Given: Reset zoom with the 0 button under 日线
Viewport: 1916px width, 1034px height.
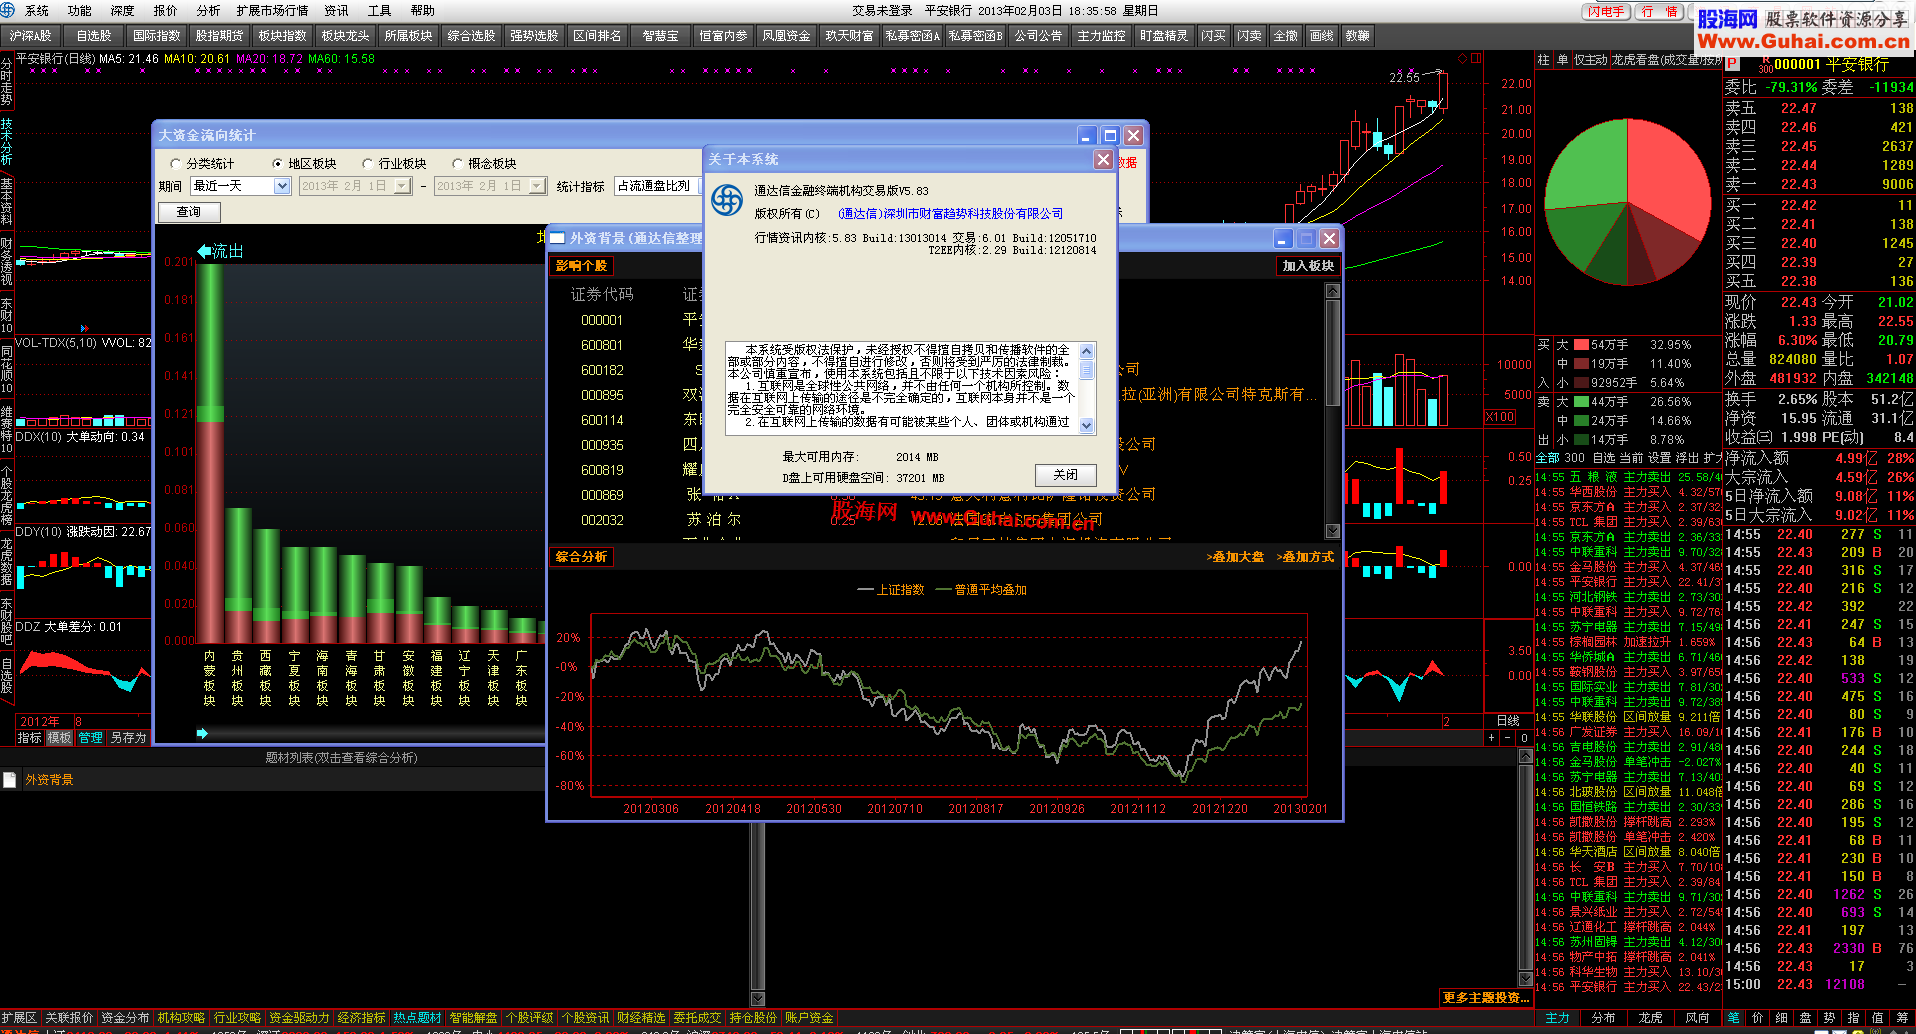Looking at the screenshot, I should (1524, 738).
